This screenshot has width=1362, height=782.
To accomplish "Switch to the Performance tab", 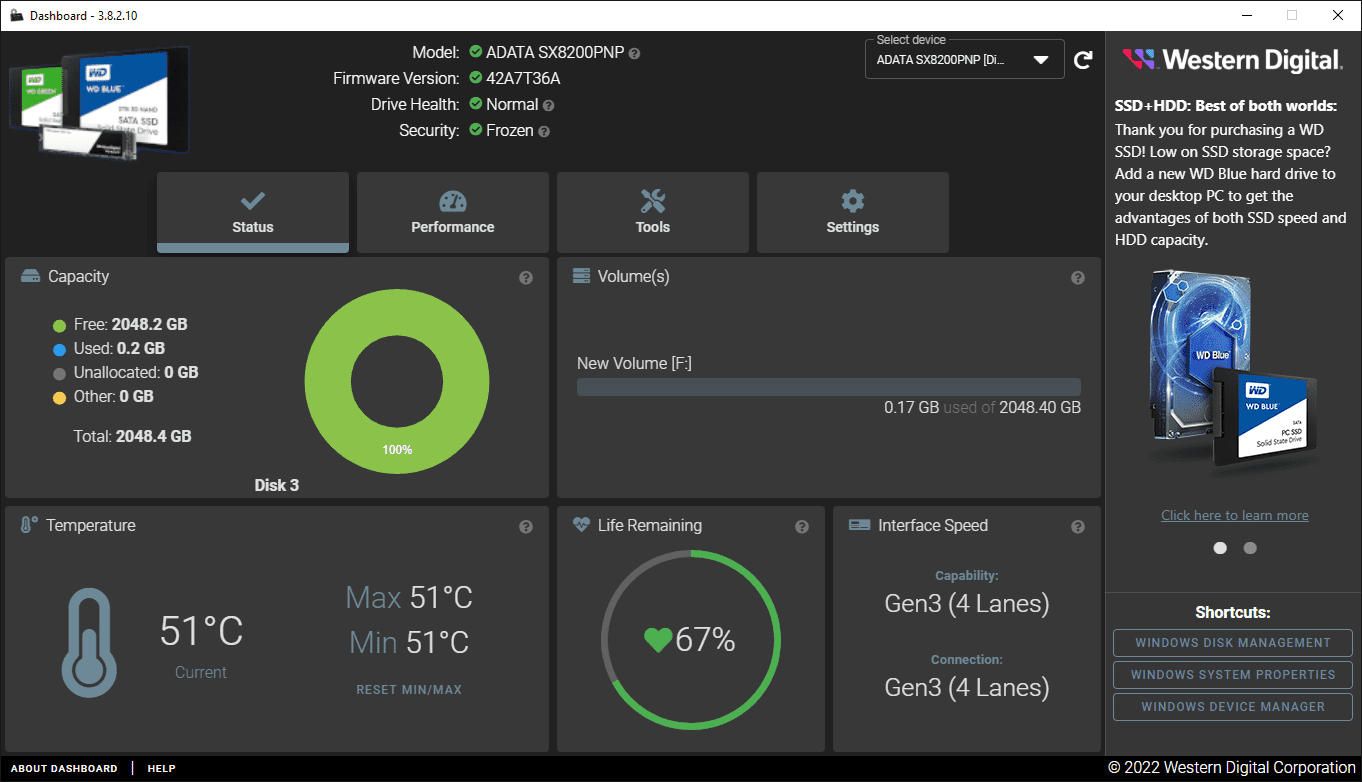I will coord(453,212).
